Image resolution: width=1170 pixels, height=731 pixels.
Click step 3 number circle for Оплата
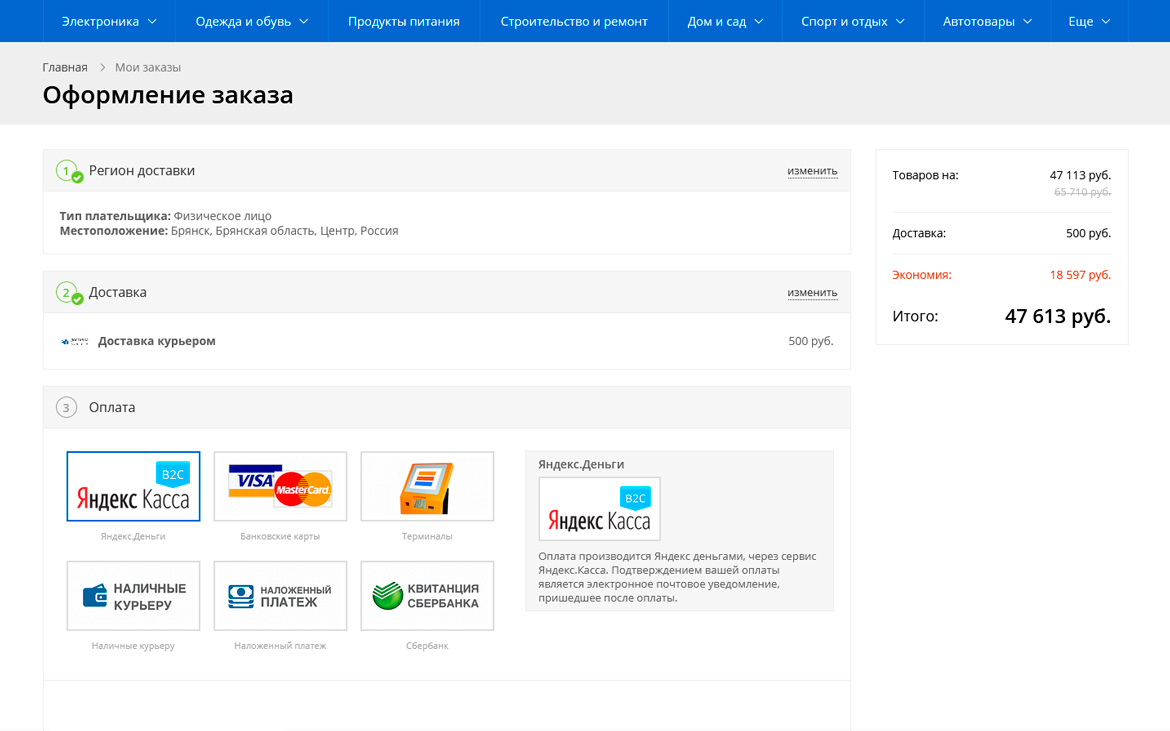pos(66,407)
